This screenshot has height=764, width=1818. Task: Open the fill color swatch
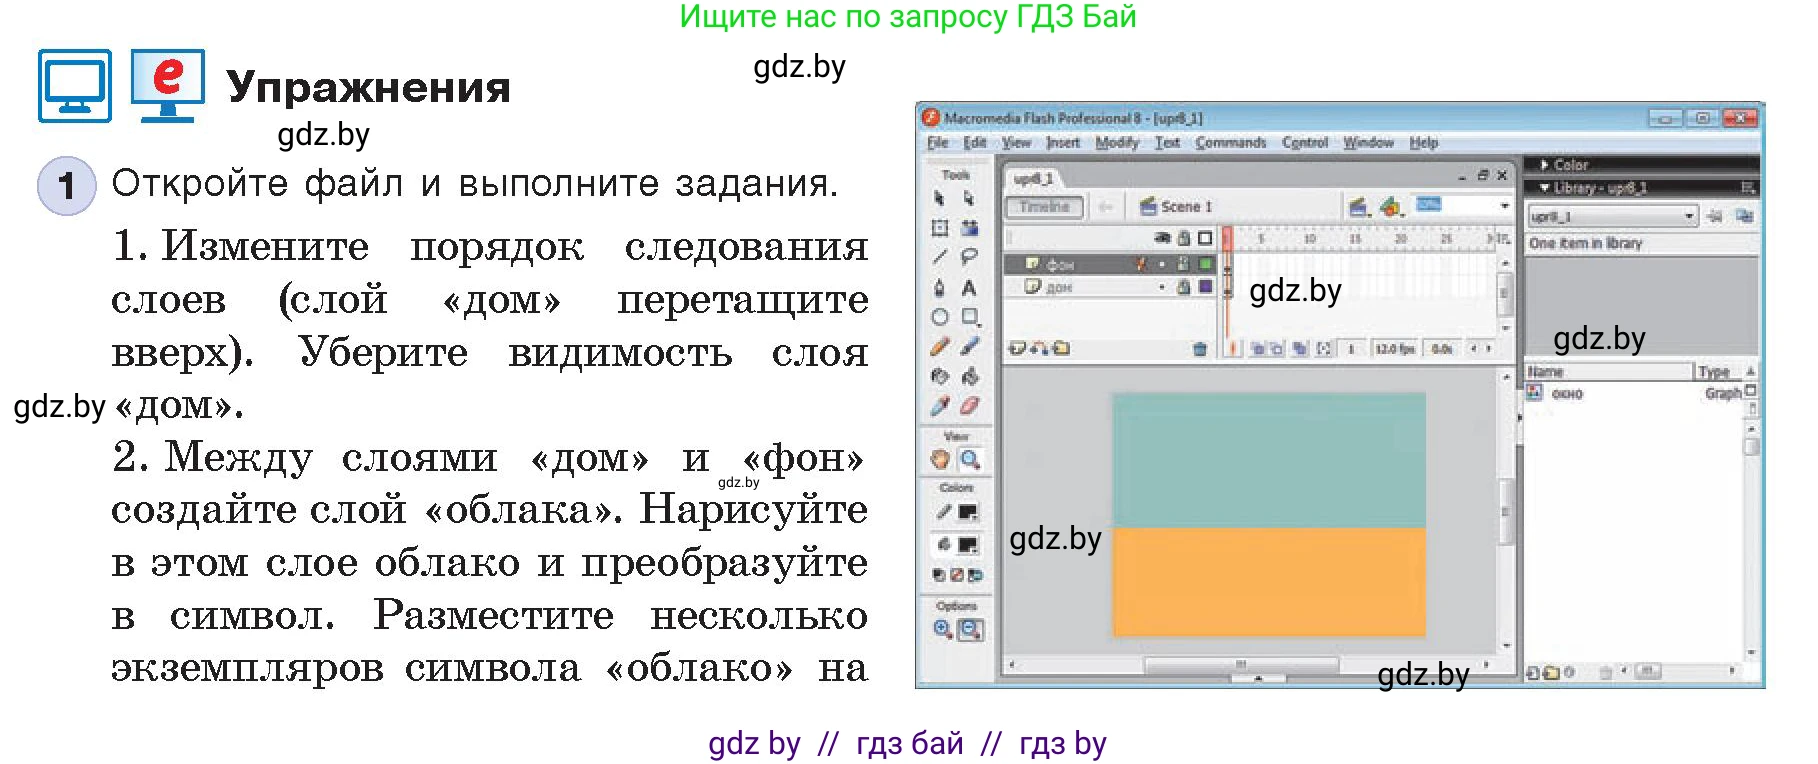tap(967, 545)
